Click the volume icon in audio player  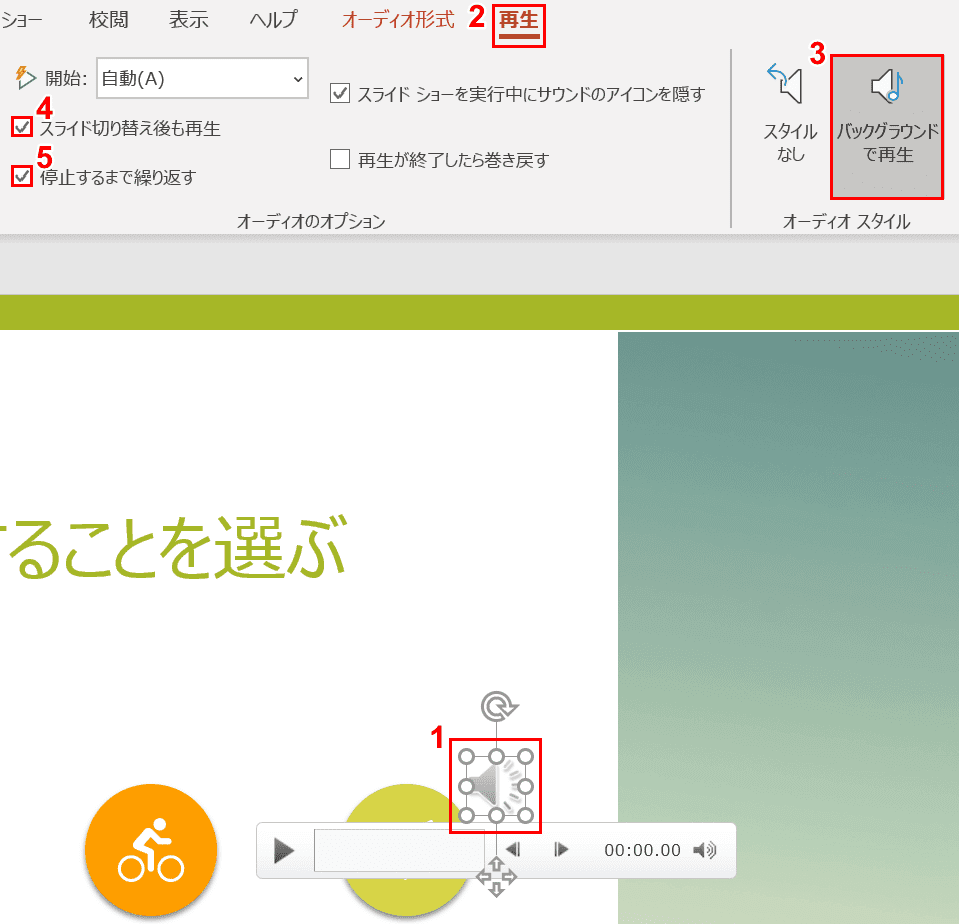pos(705,850)
